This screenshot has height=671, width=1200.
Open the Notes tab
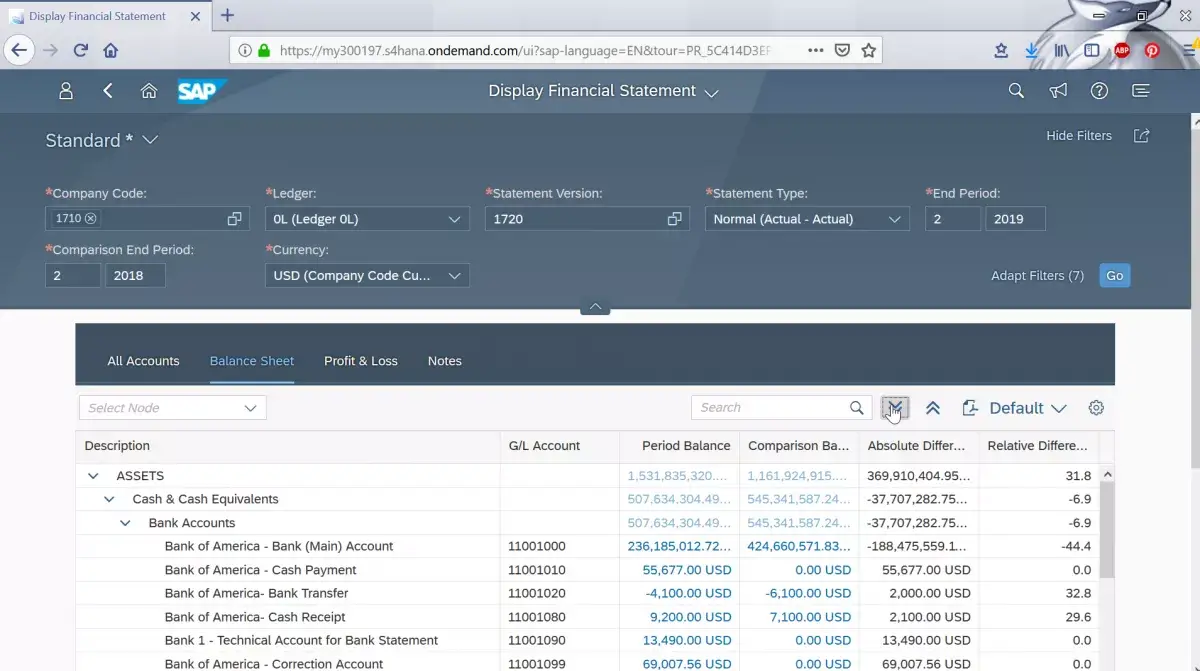445,361
